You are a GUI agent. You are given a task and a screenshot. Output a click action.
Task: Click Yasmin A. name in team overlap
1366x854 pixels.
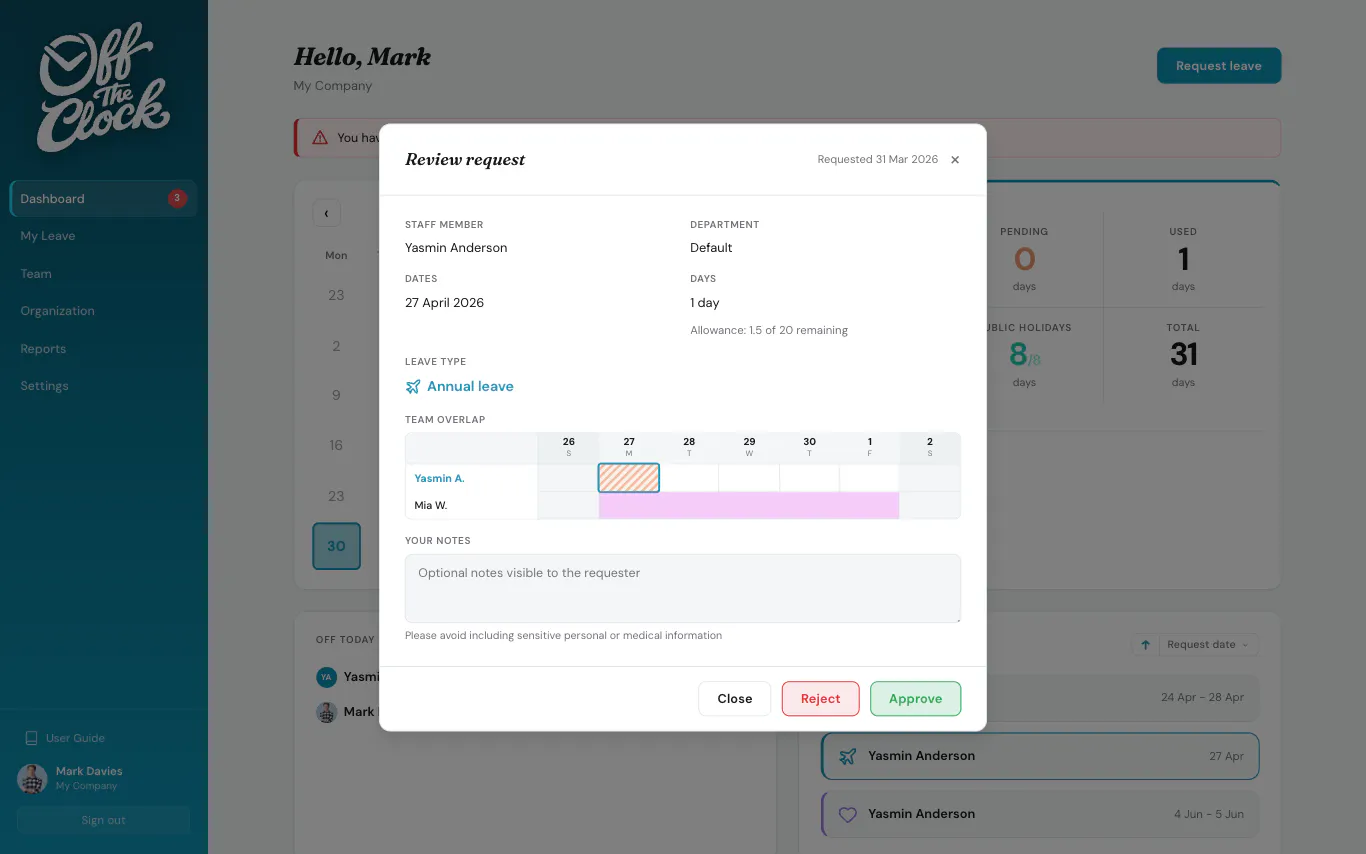click(x=439, y=478)
